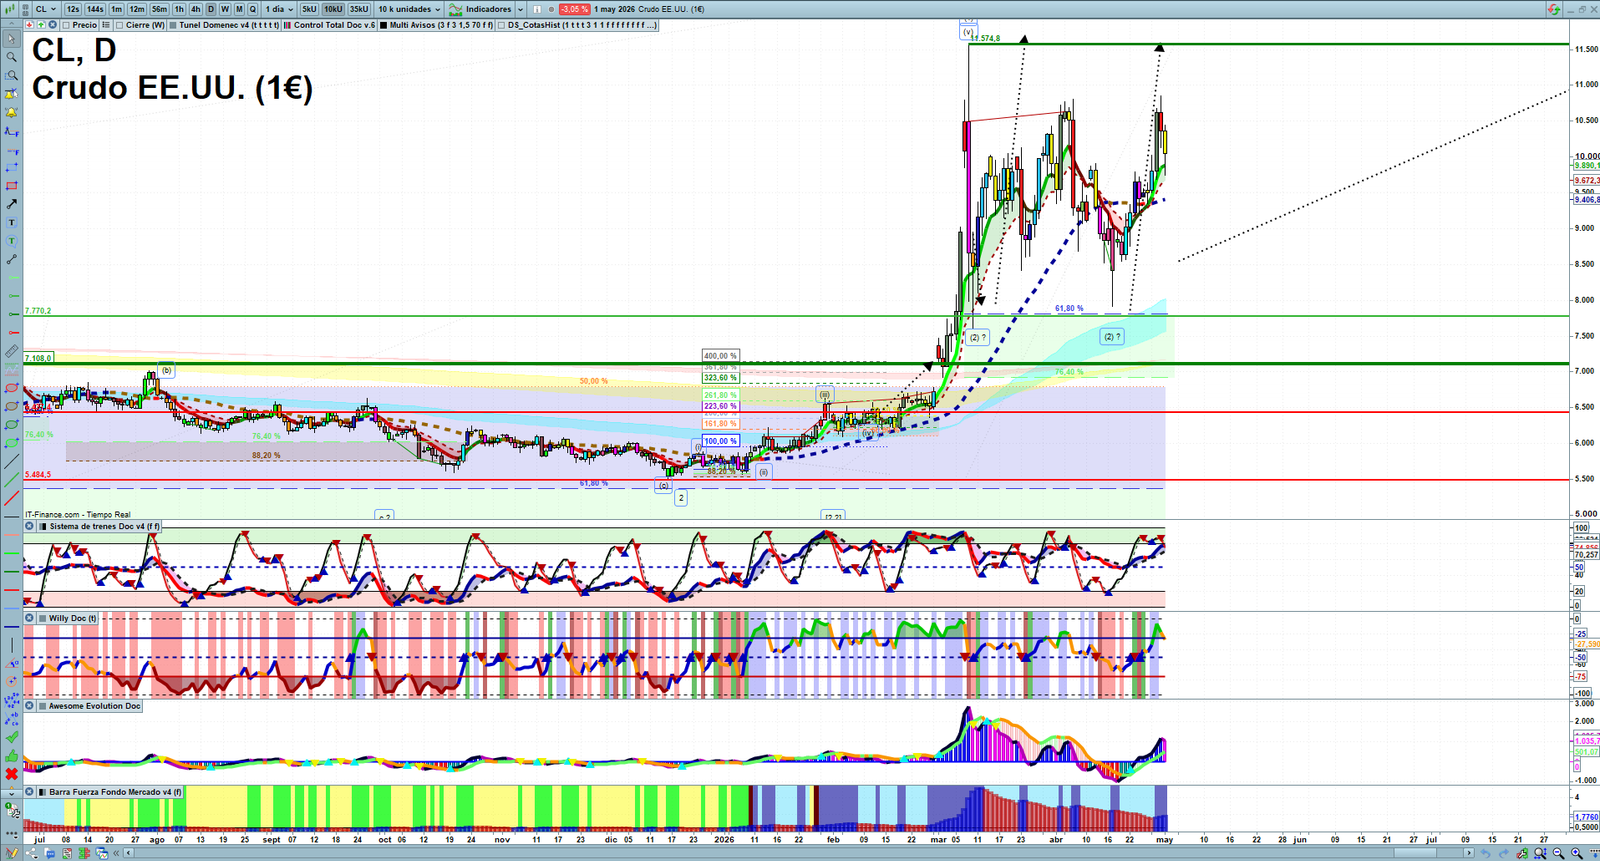Select the speech bubble text comment tool
The height and width of the screenshot is (861, 1600).
click(x=11, y=241)
